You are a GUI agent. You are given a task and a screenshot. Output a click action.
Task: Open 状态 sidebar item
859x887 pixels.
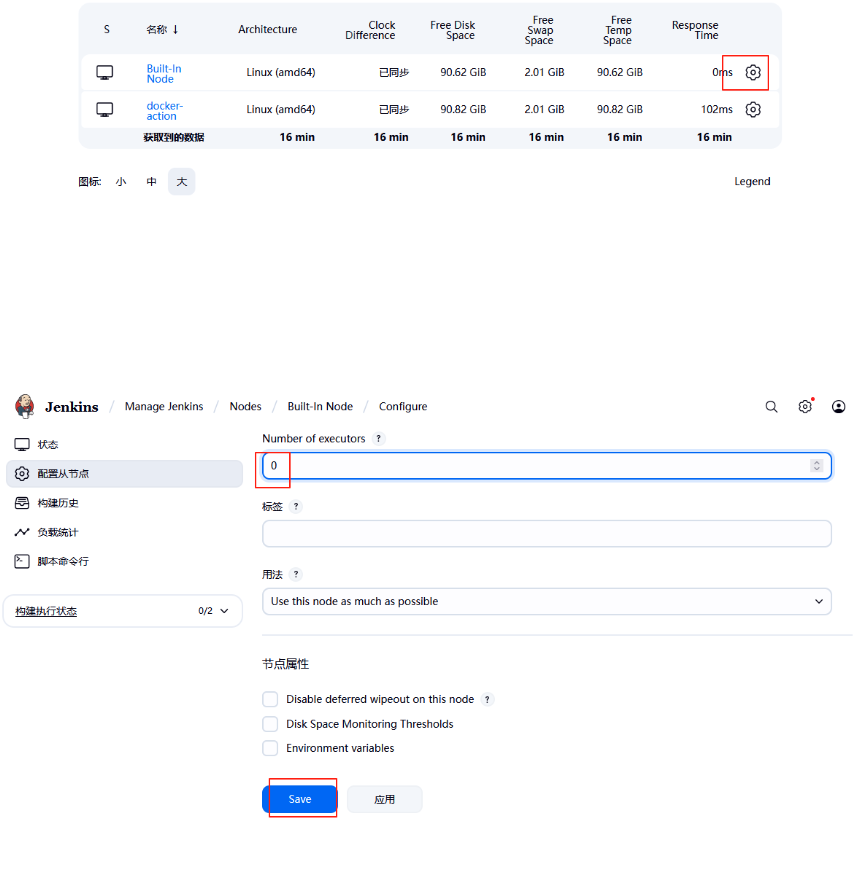pyautogui.click(x=124, y=445)
